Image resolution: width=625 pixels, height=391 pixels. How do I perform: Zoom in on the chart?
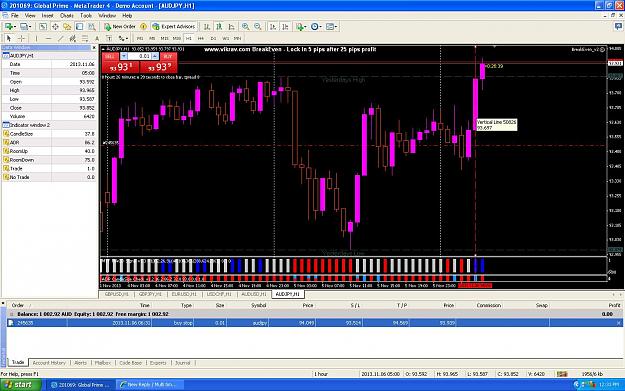246,26
